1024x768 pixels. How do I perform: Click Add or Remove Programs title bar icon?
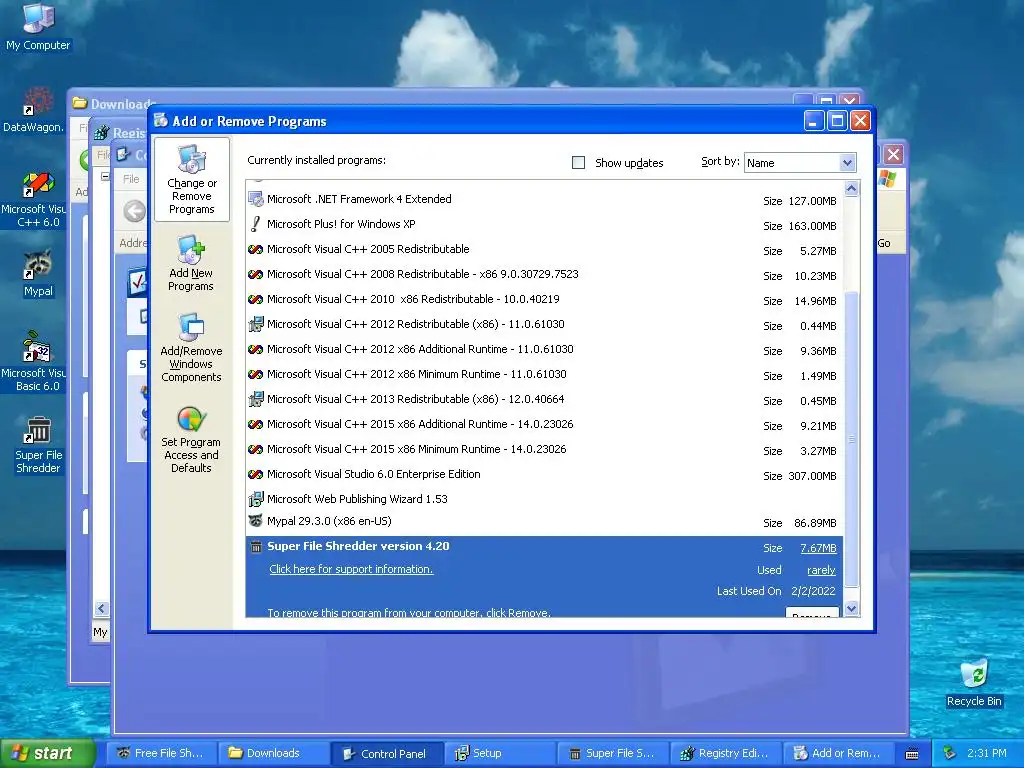coord(161,121)
